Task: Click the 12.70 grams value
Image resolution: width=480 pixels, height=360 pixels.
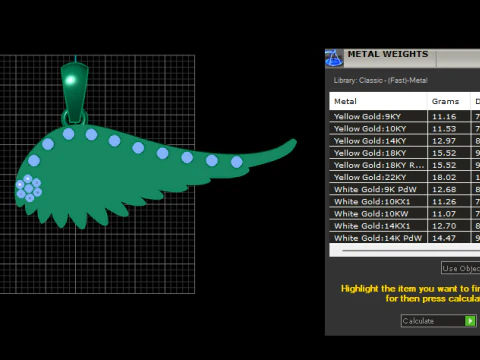Action: 444,226
